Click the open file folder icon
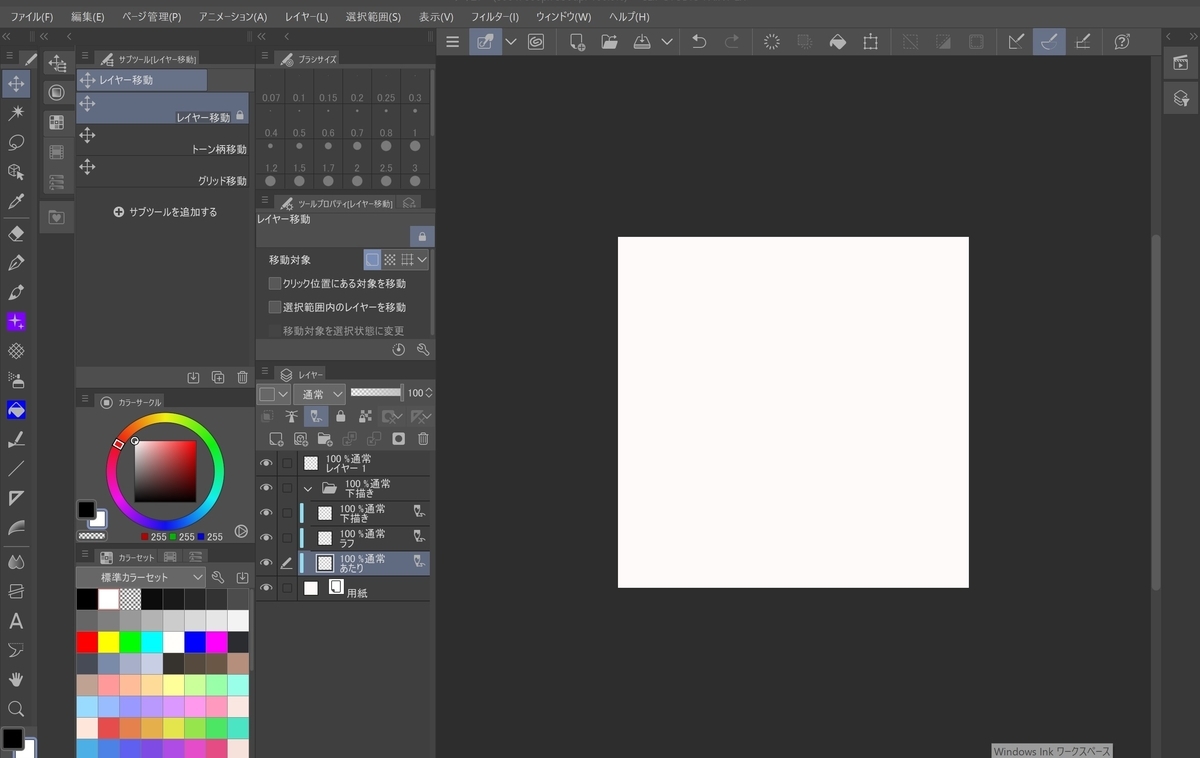 pyautogui.click(x=609, y=42)
